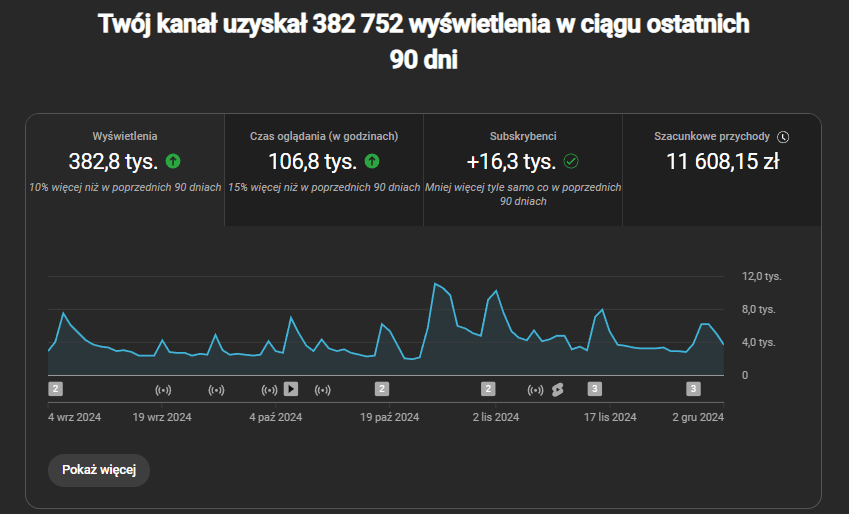Screen dimensions: 849x514
Task: Click the '2' marker above 4 wrz 2024
Action: click(x=56, y=389)
